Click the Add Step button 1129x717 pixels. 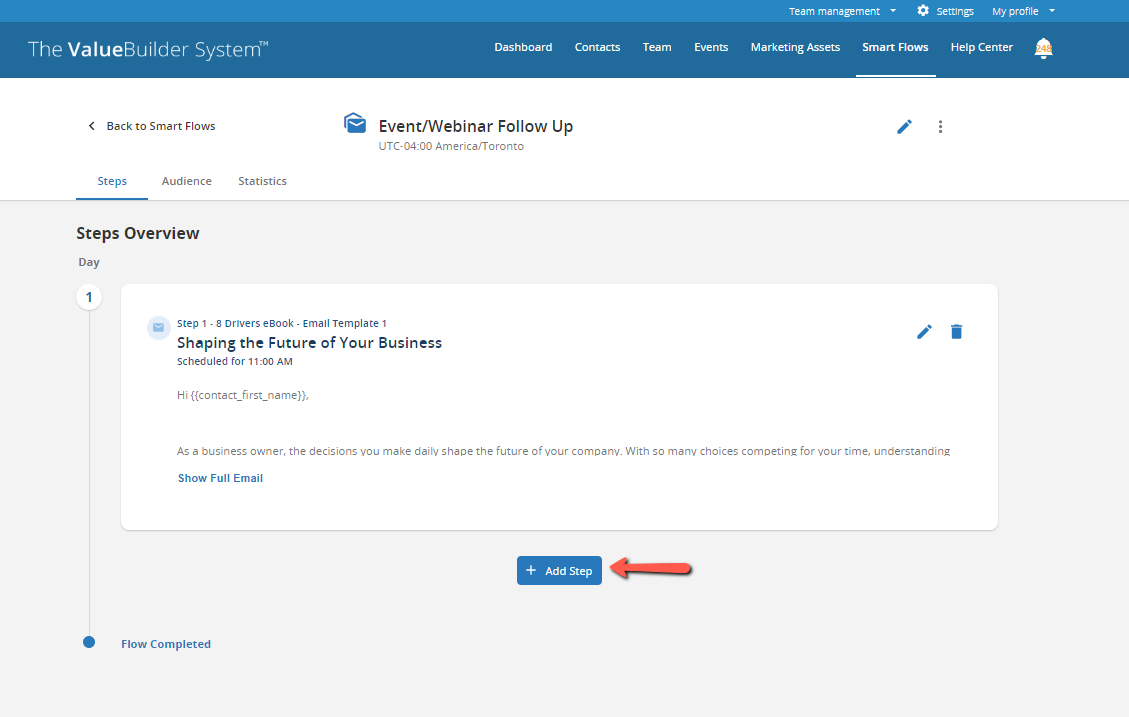point(559,570)
